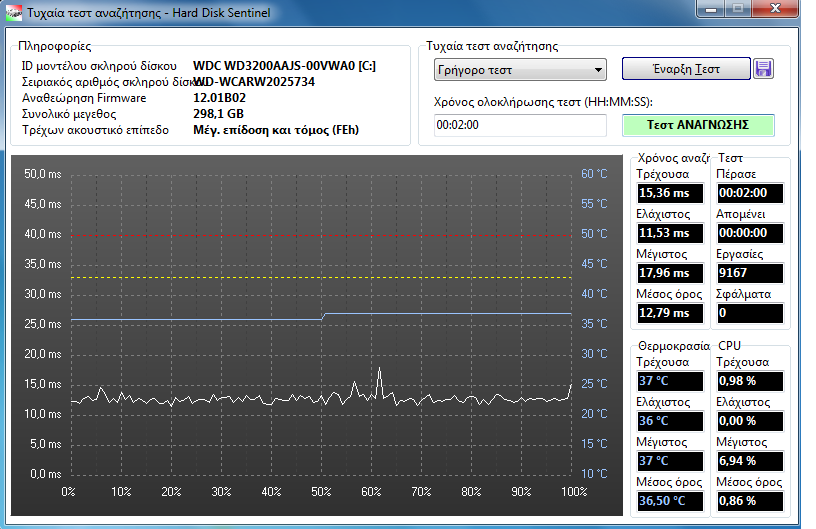816x529 pixels.
Task: Click the red 40 ms threshold line on the graph
Action: 321,236
